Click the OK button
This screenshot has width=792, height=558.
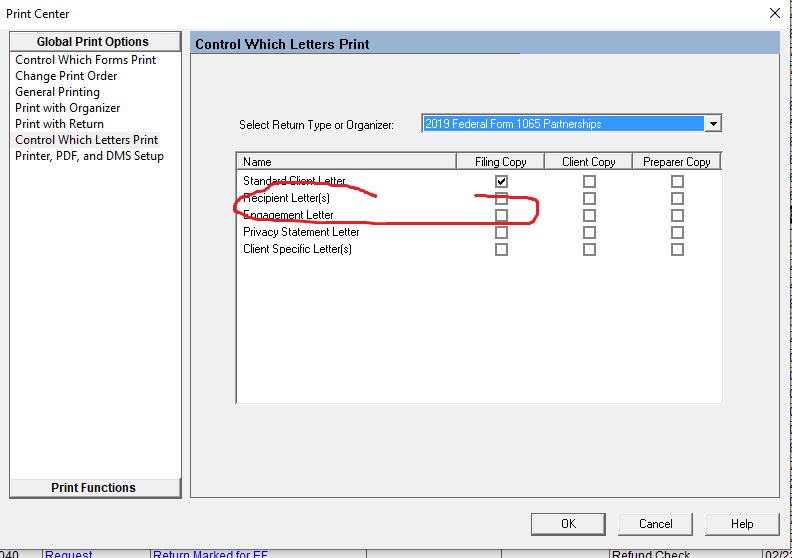(x=568, y=524)
